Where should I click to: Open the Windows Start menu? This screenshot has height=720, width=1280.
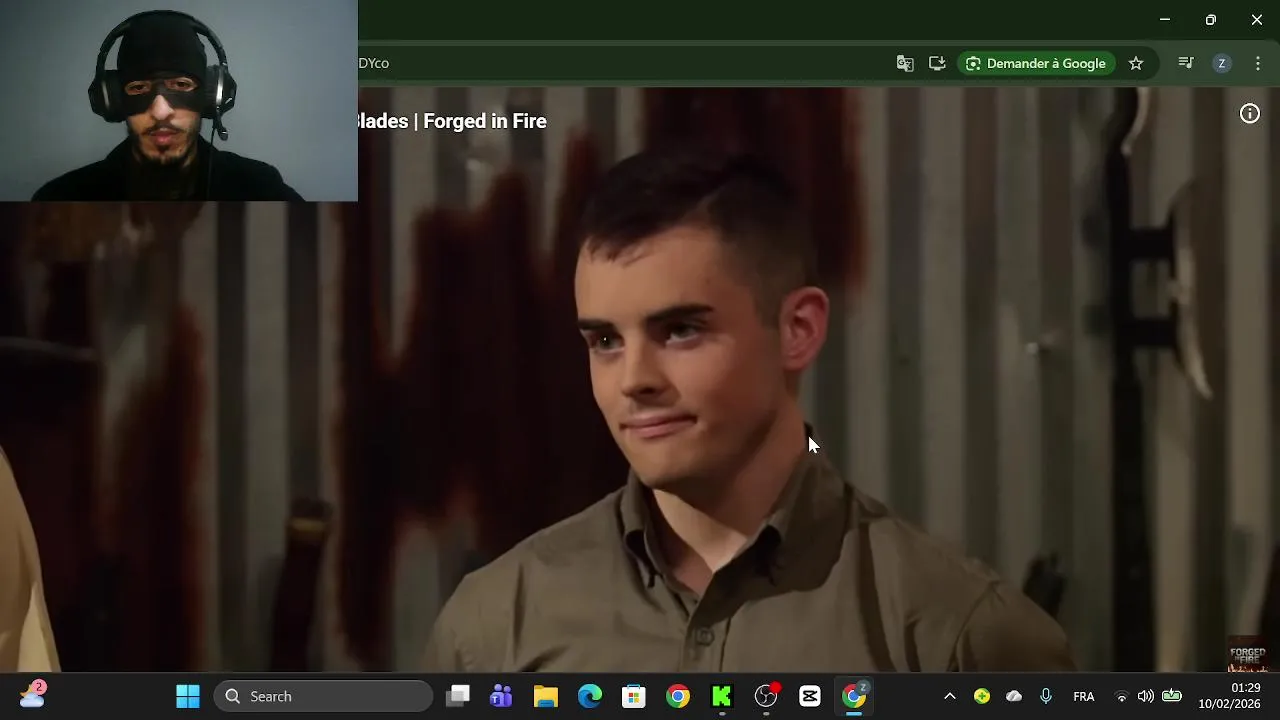pos(188,696)
